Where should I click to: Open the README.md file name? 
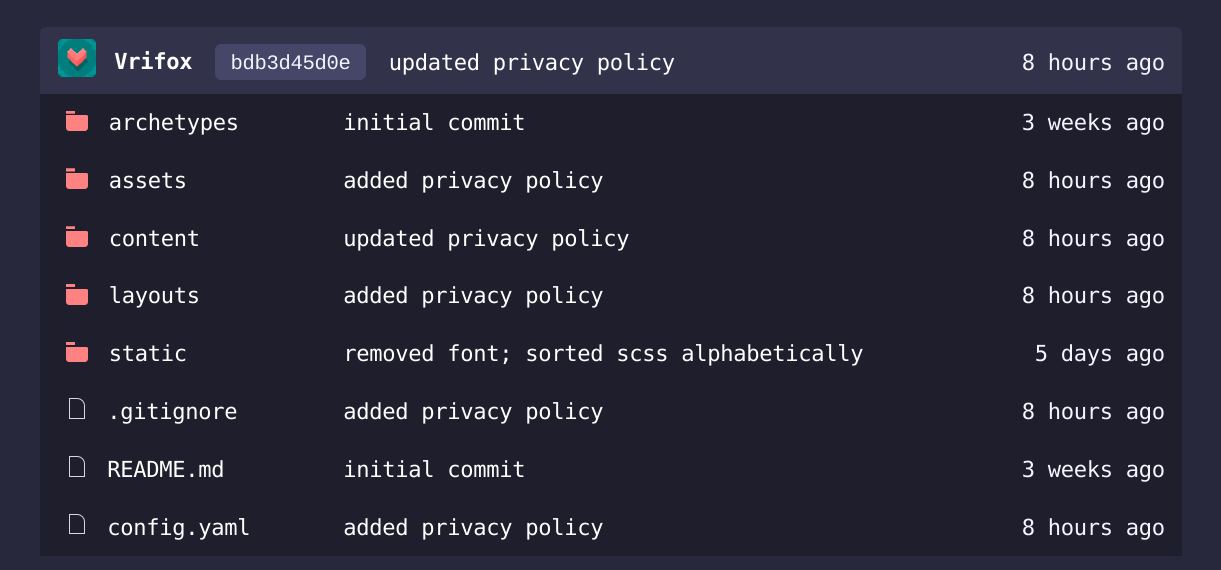[166, 469]
